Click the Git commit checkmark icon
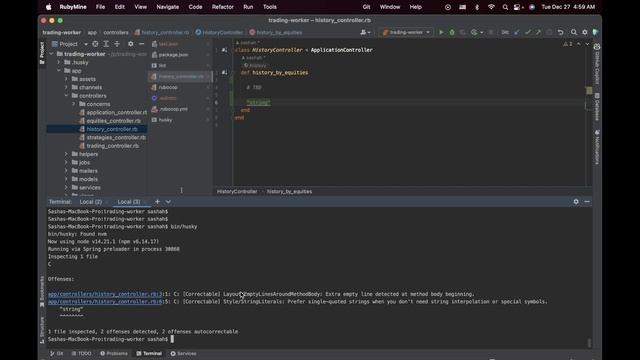The width and height of the screenshot is (640, 360). tap(528, 32)
